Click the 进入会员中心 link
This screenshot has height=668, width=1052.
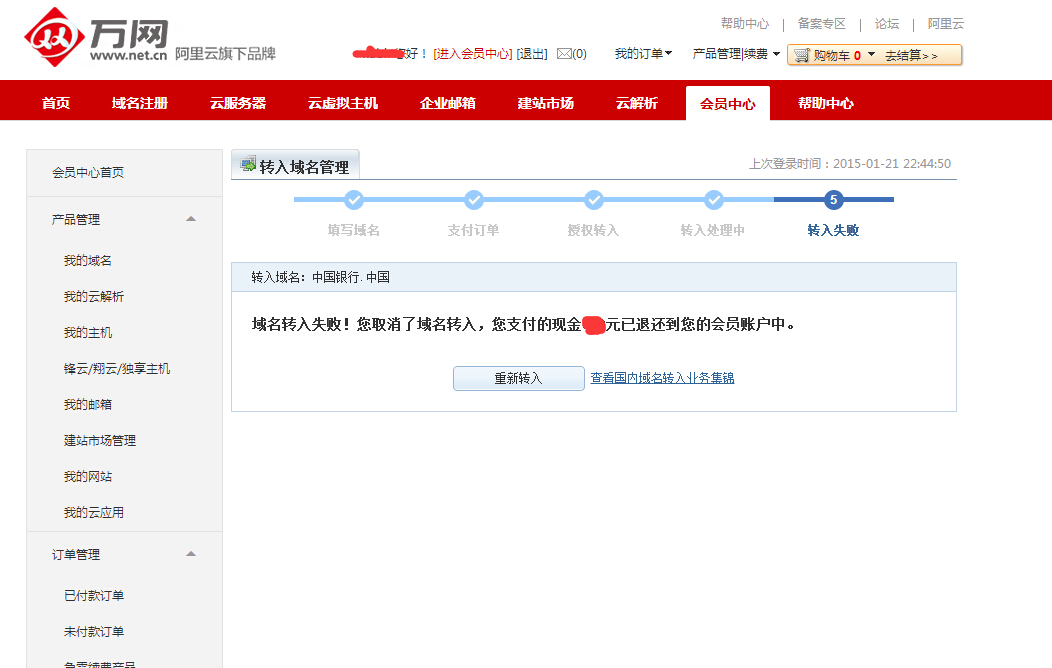pos(473,54)
